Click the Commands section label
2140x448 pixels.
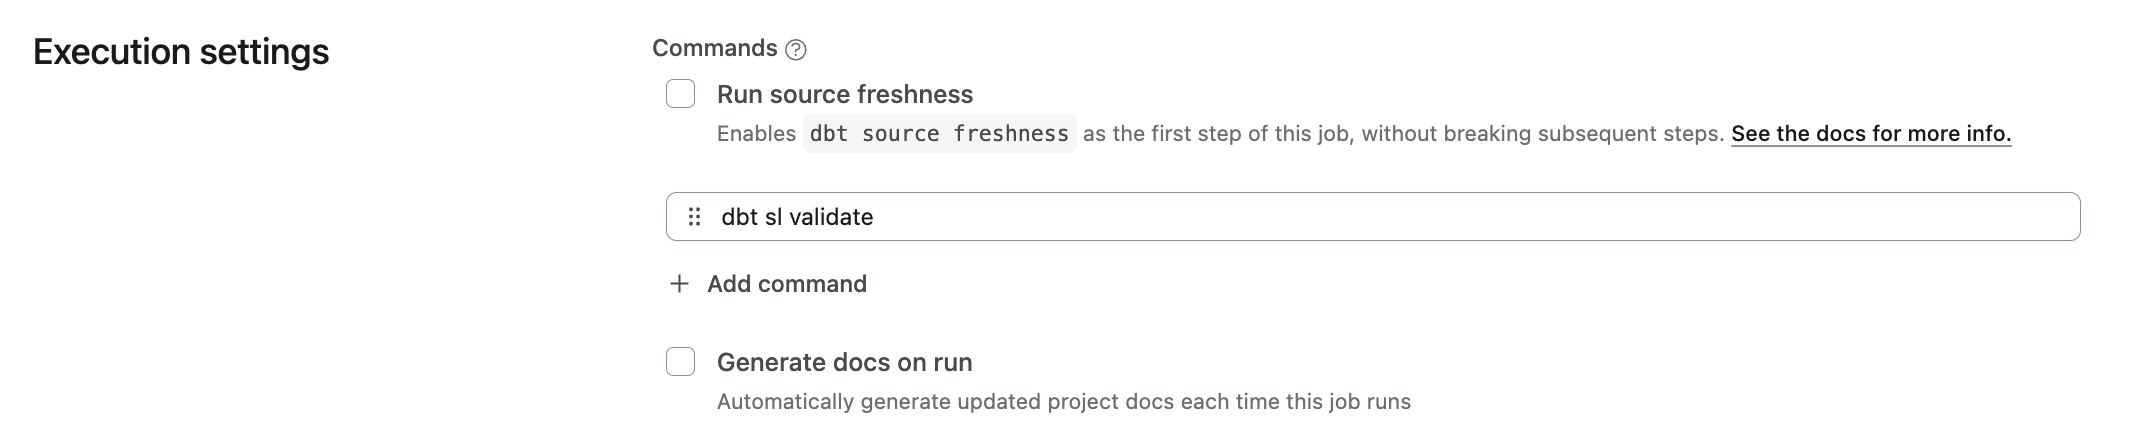tap(714, 48)
